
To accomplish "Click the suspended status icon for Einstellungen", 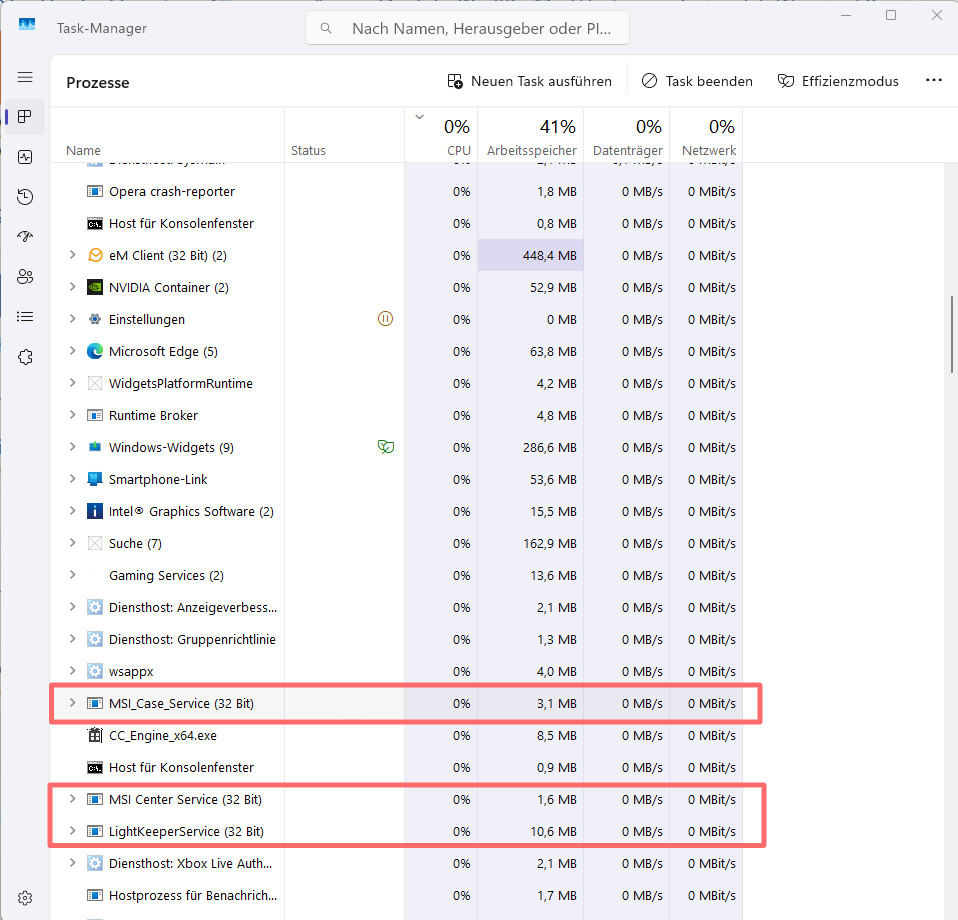I will (x=386, y=318).
